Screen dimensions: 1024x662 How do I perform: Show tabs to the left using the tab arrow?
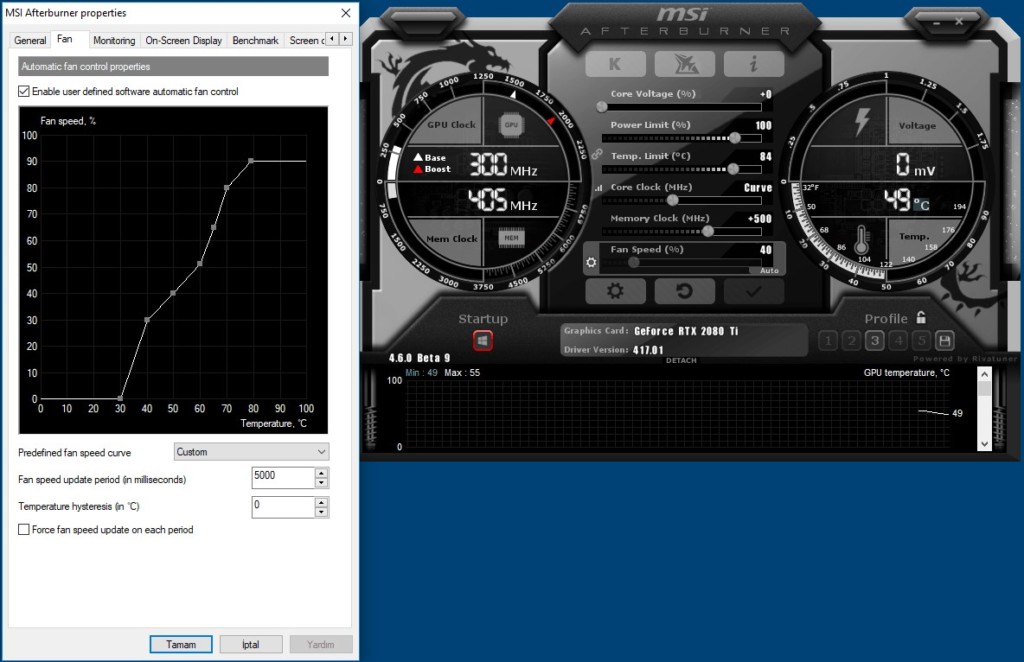pos(332,39)
